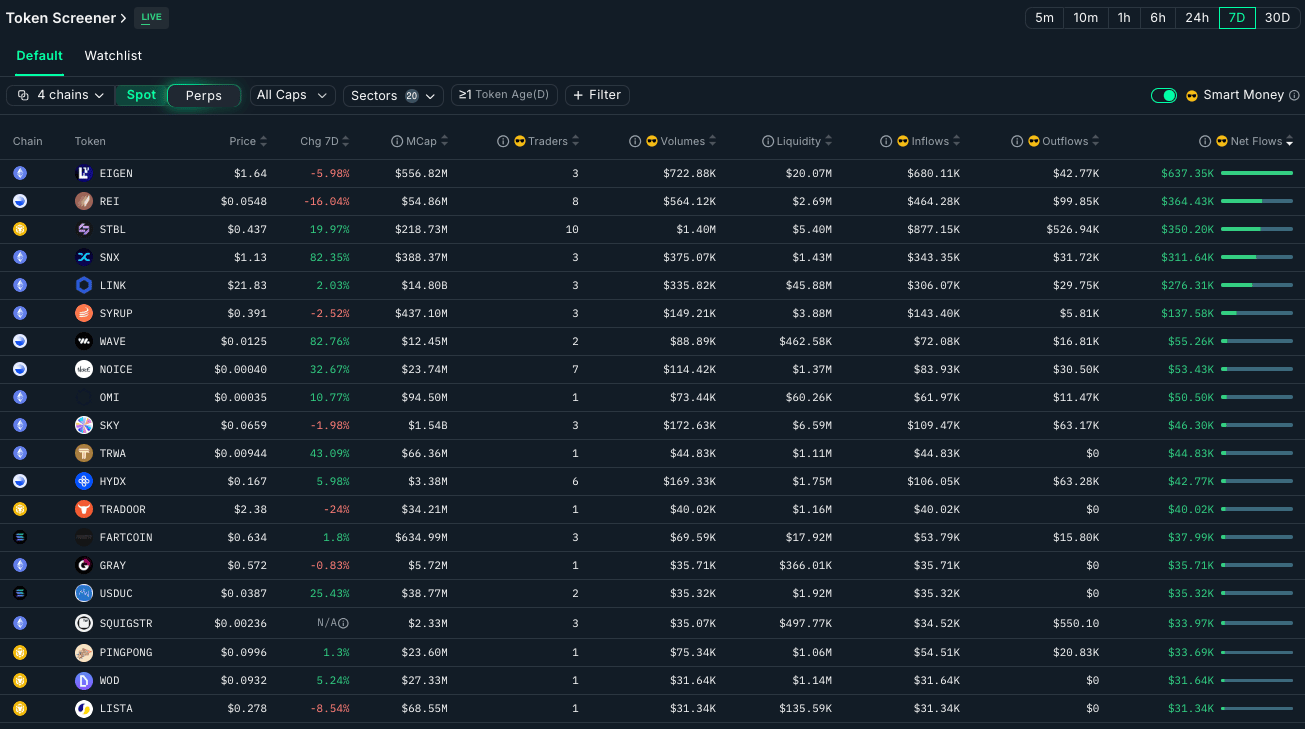Click the TRADOOR token logo icon

(84, 509)
